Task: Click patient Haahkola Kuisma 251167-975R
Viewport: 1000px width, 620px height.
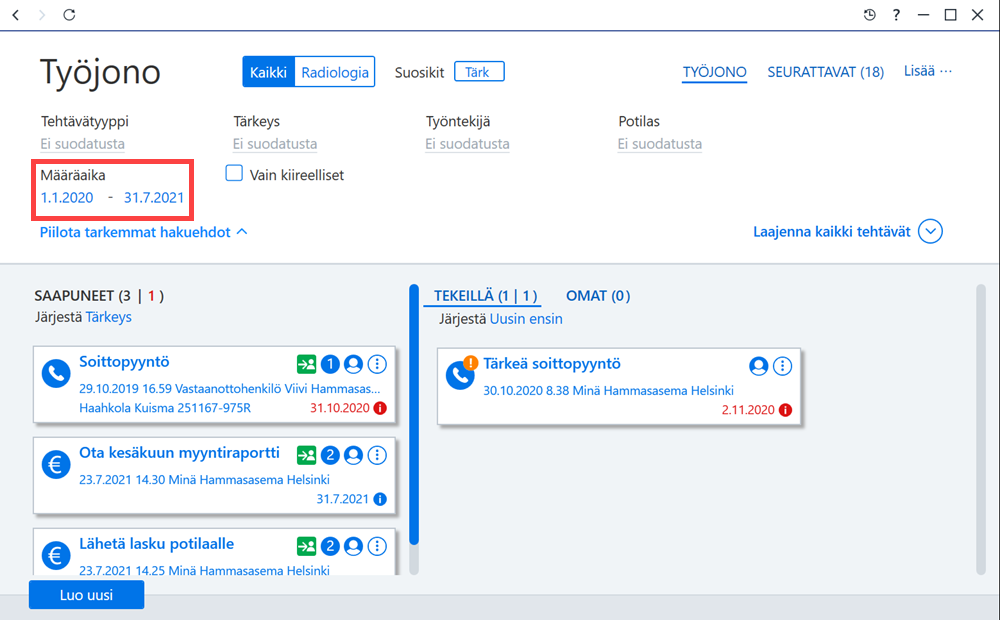Action: (x=165, y=408)
